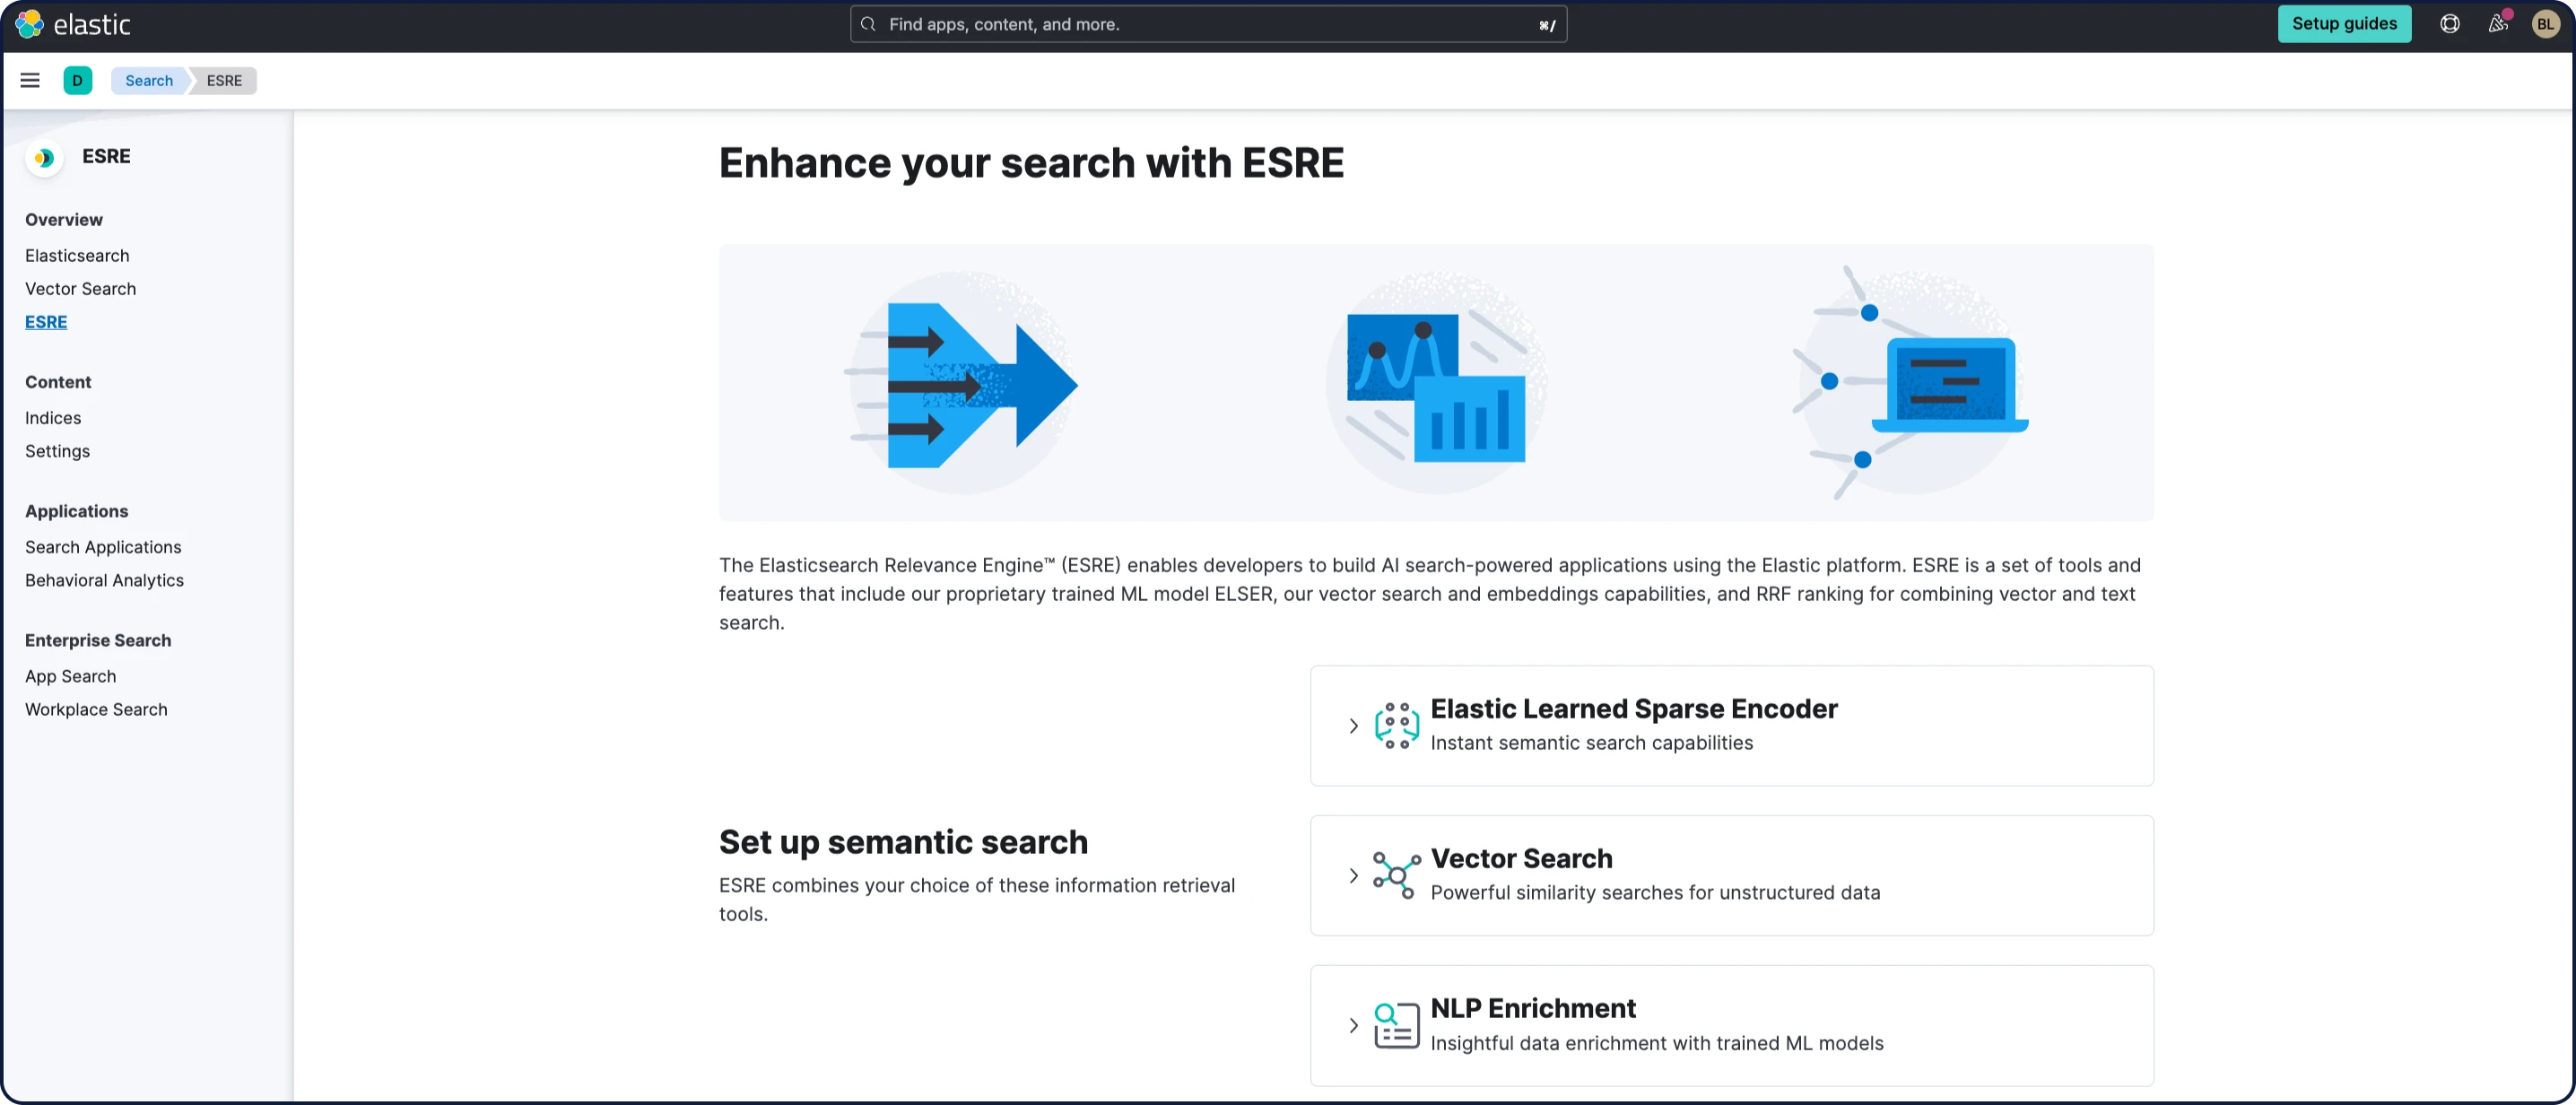The image size is (2576, 1105).
Task: Expand the Vector Search panel
Action: click(x=1353, y=876)
